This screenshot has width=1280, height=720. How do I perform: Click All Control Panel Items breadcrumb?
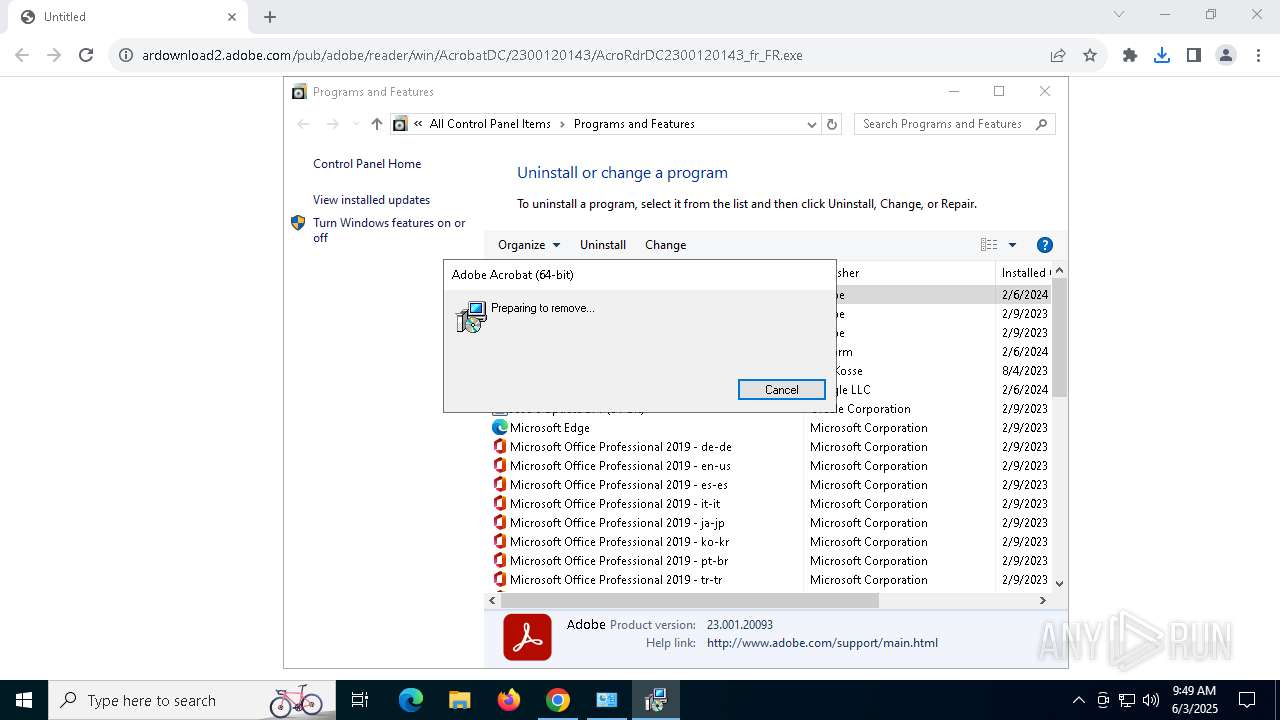tap(490, 124)
